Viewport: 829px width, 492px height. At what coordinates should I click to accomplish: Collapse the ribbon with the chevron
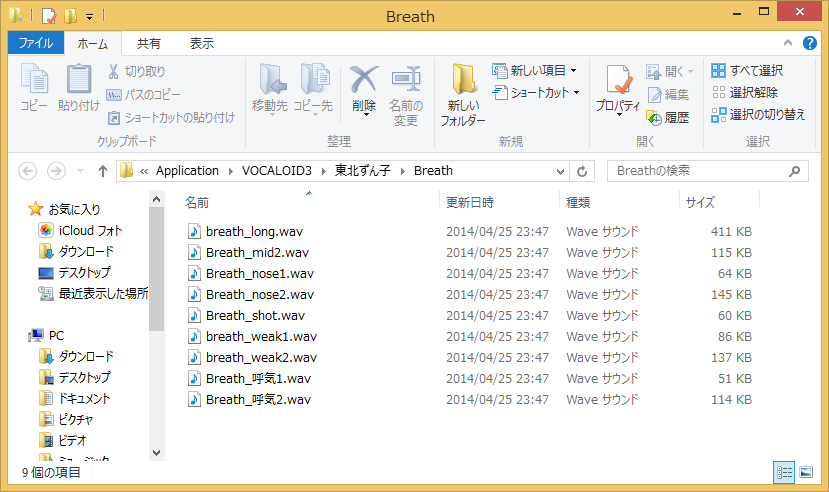tap(788, 43)
